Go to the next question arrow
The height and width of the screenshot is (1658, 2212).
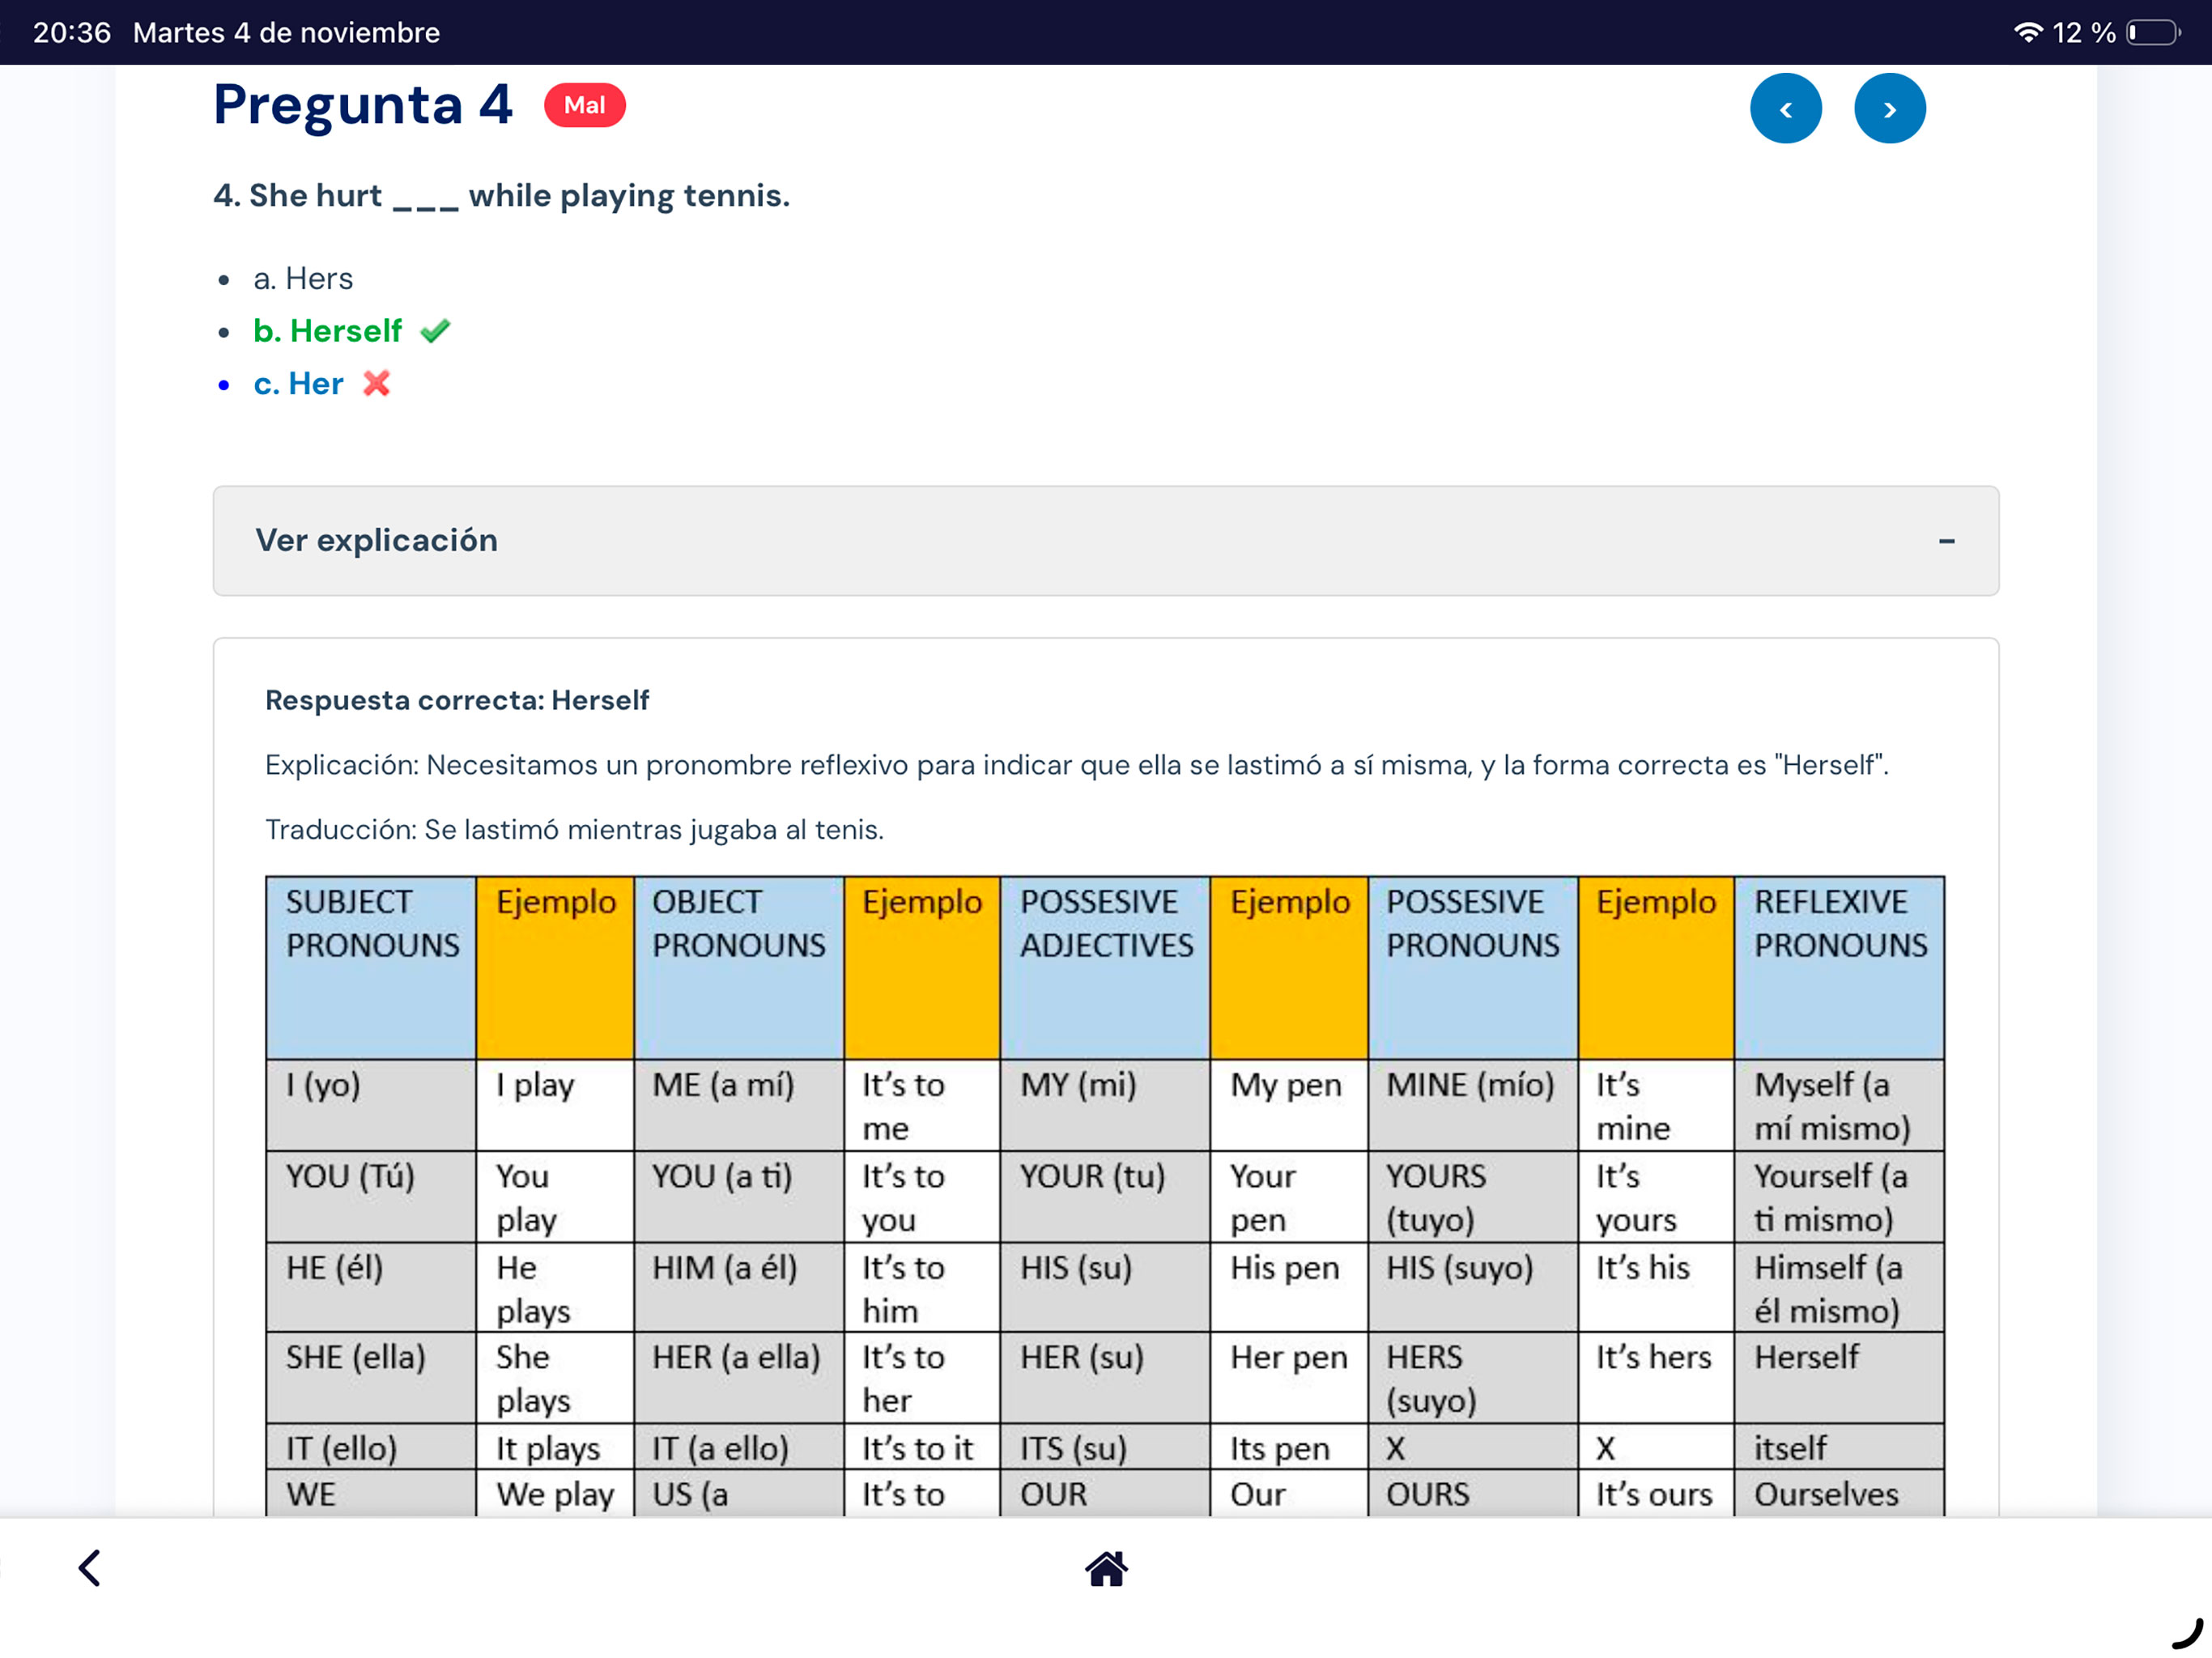(1889, 109)
